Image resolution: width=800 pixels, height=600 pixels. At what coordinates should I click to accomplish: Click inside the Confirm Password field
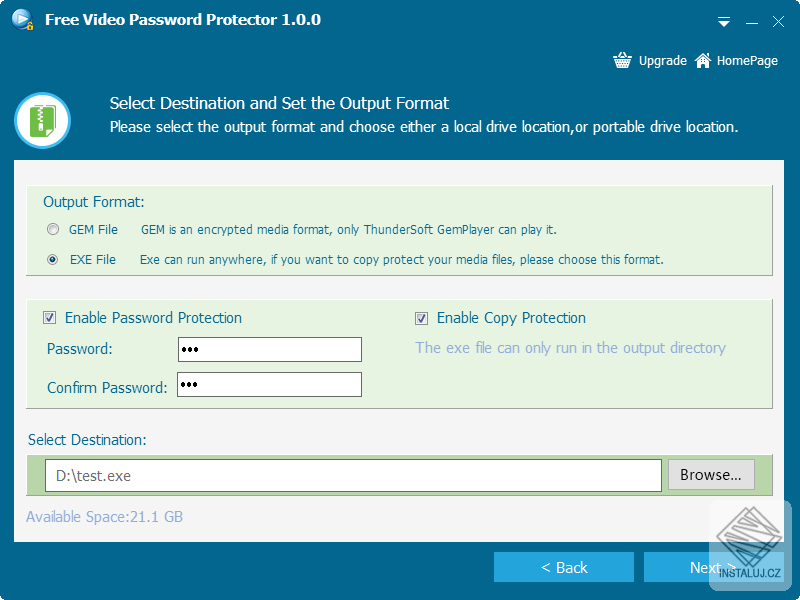(270, 384)
